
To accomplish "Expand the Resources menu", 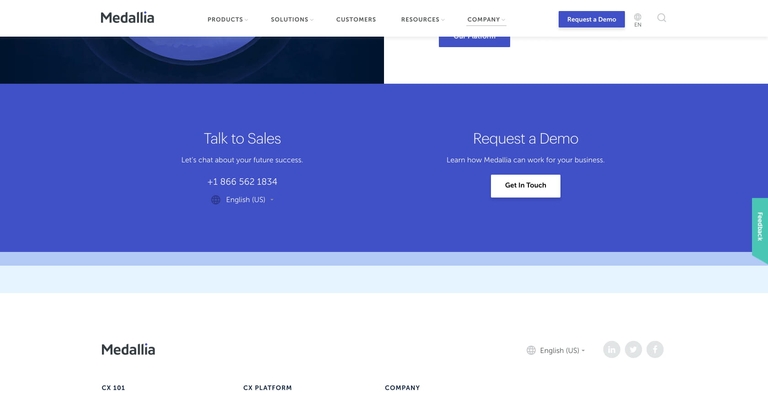I will [x=423, y=20].
